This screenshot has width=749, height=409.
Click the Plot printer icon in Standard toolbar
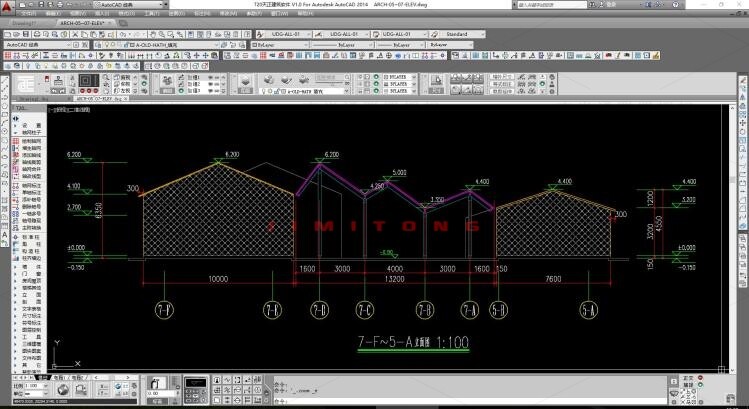tap(36, 34)
